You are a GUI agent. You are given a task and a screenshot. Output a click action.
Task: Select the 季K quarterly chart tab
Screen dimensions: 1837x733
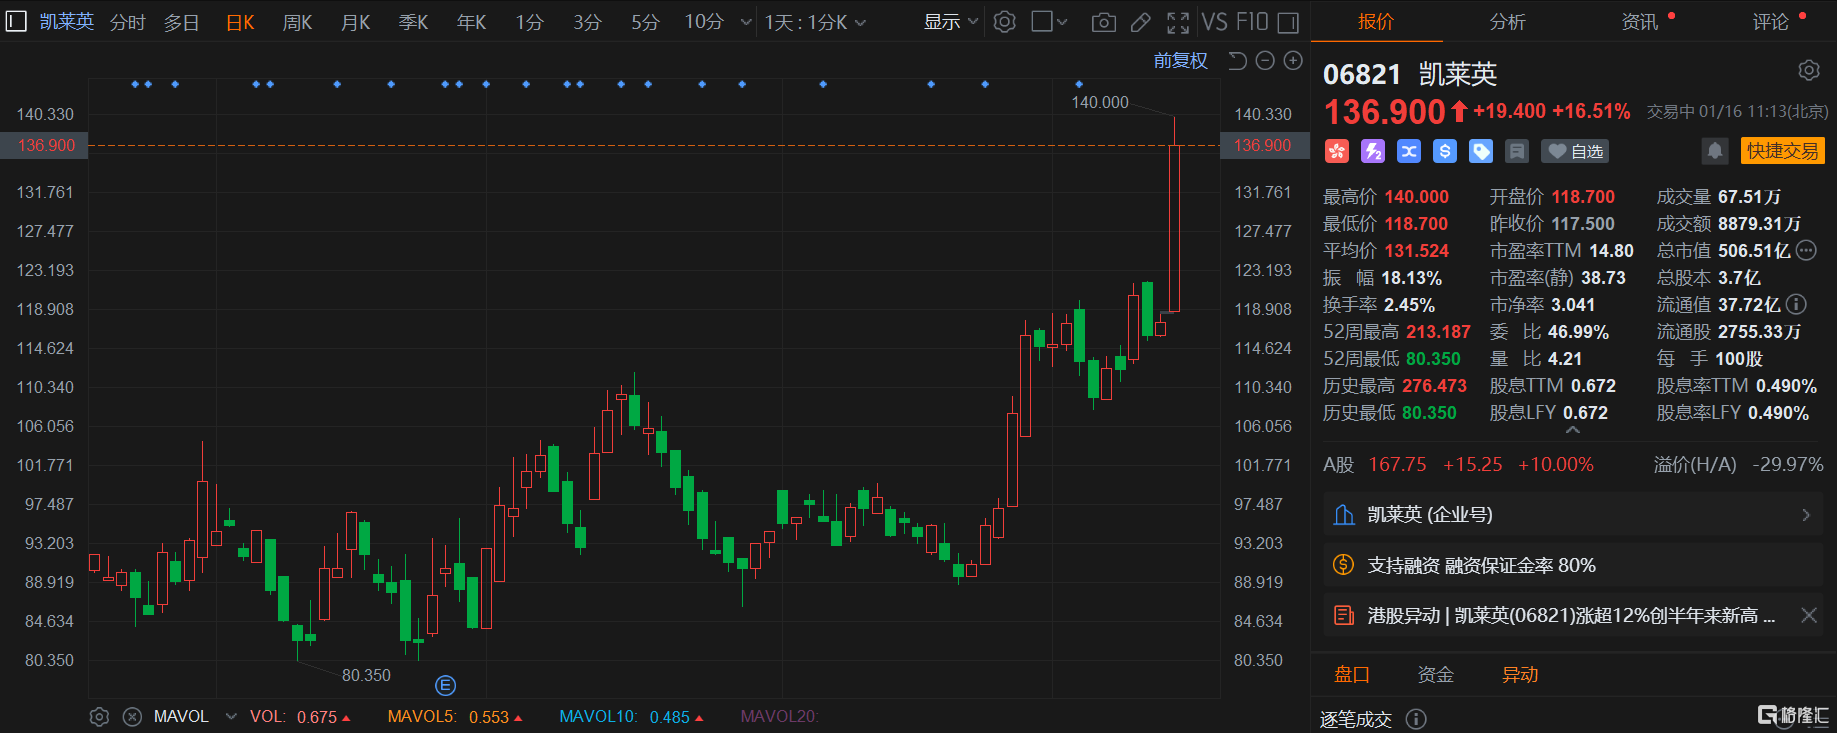click(x=413, y=22)
